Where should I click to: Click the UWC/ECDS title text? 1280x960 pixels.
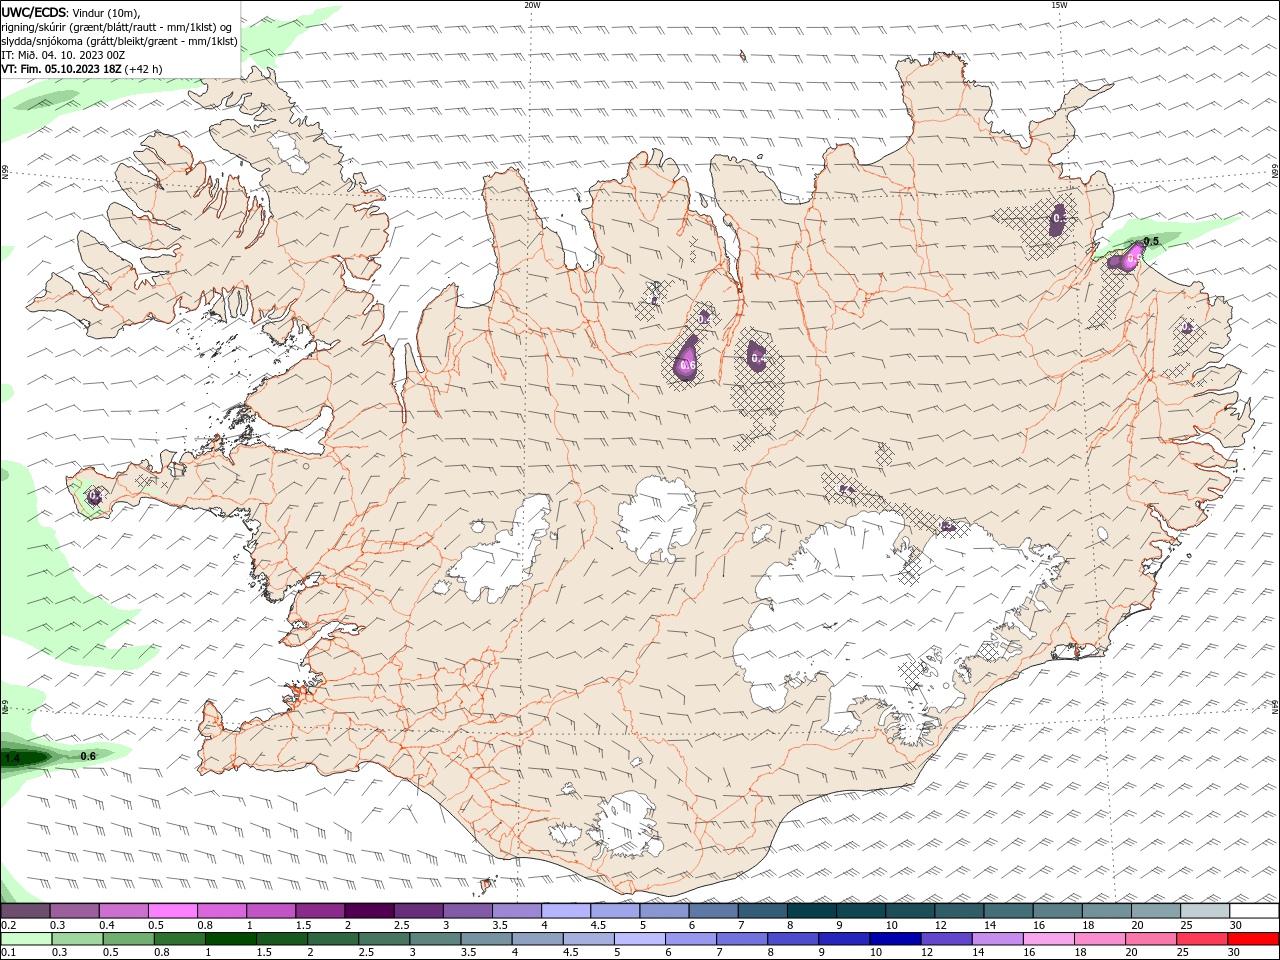coord(34,12)
